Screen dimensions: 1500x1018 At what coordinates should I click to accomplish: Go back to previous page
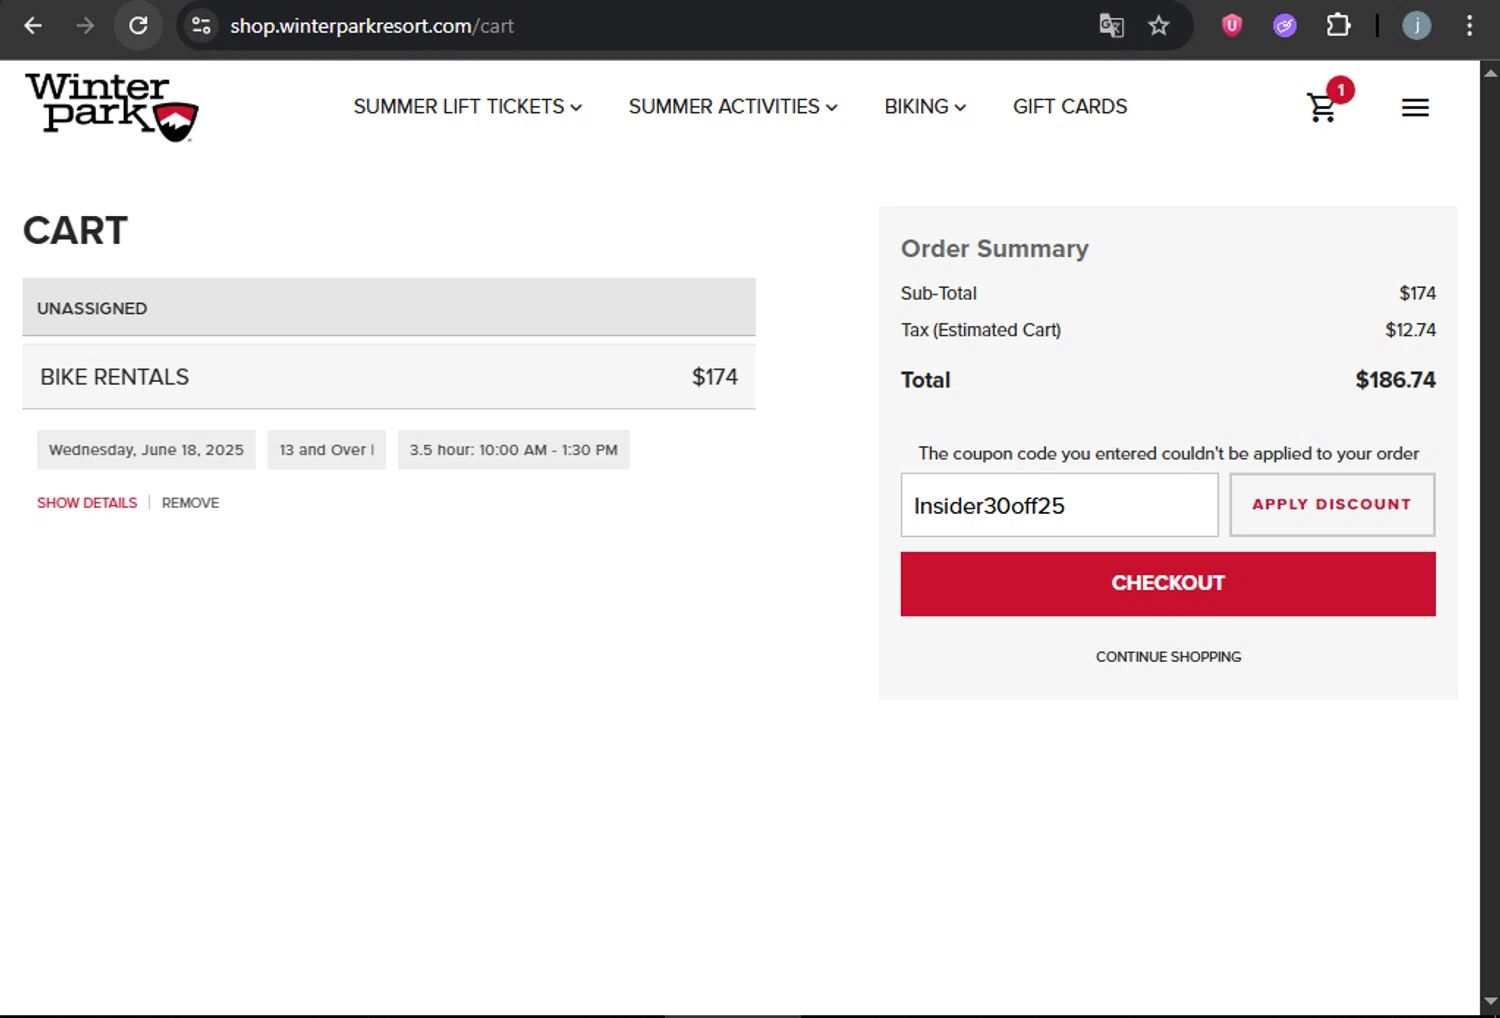click(x=33, y=26)
